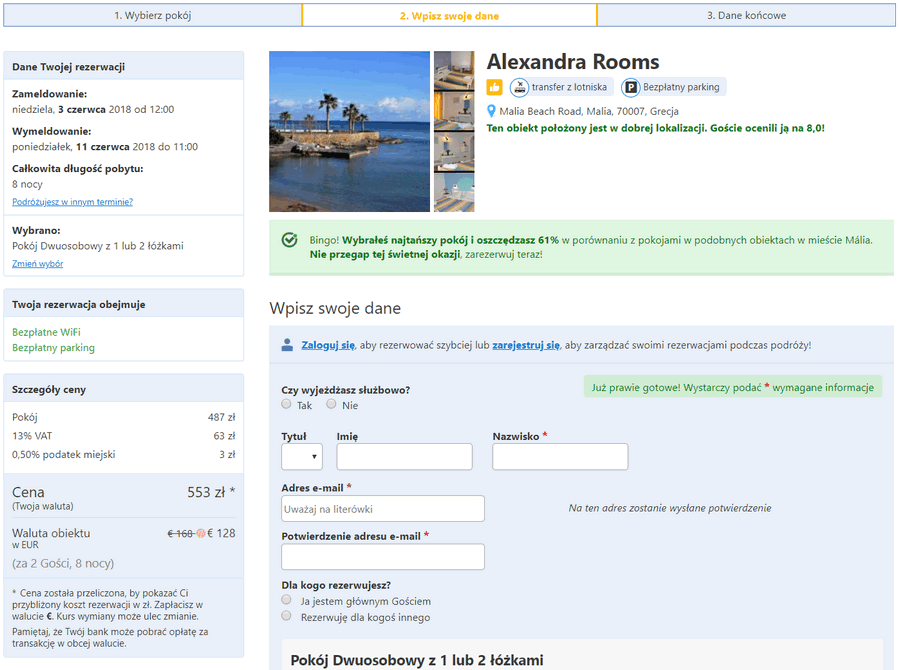Click 'Zaloguj się' link

pos(328,345)
